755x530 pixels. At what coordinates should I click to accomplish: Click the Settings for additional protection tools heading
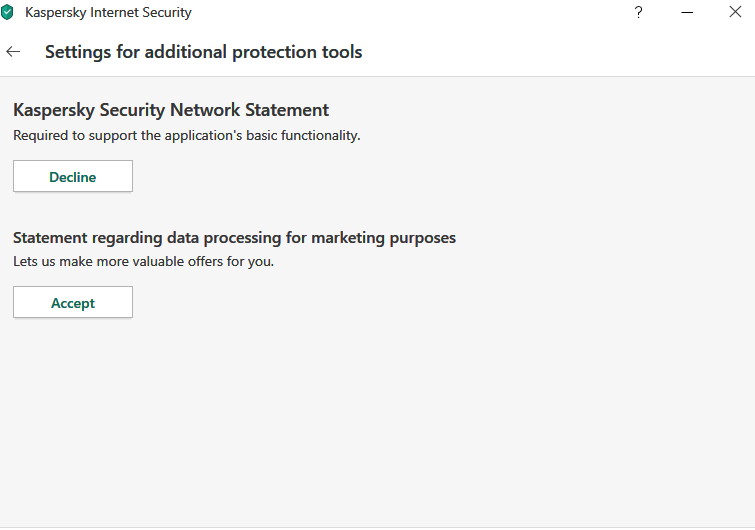click(203, 52)
